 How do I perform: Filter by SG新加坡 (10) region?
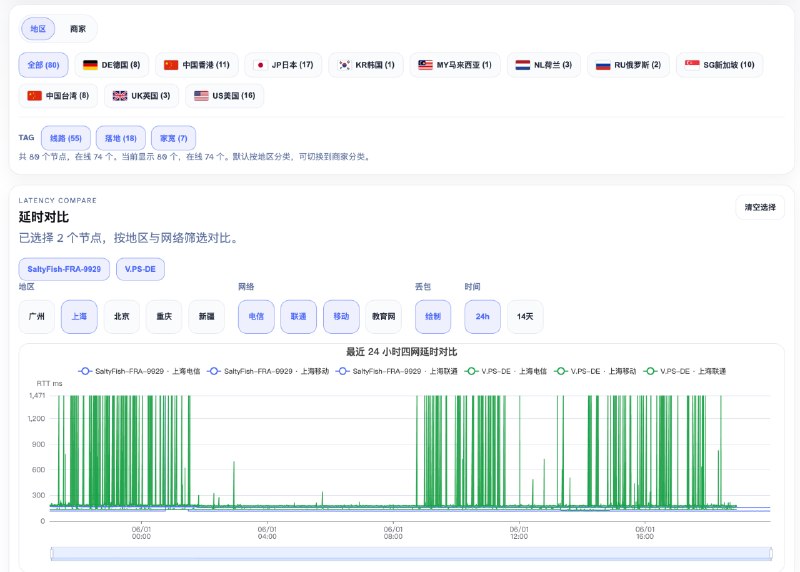click(x=719, y=65)
